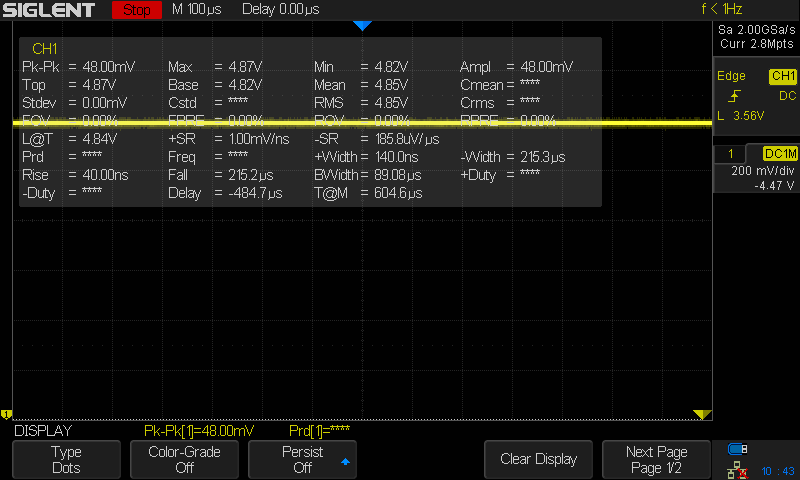
Task: Click the disconnected network status icon
Action: click(738, 468)
